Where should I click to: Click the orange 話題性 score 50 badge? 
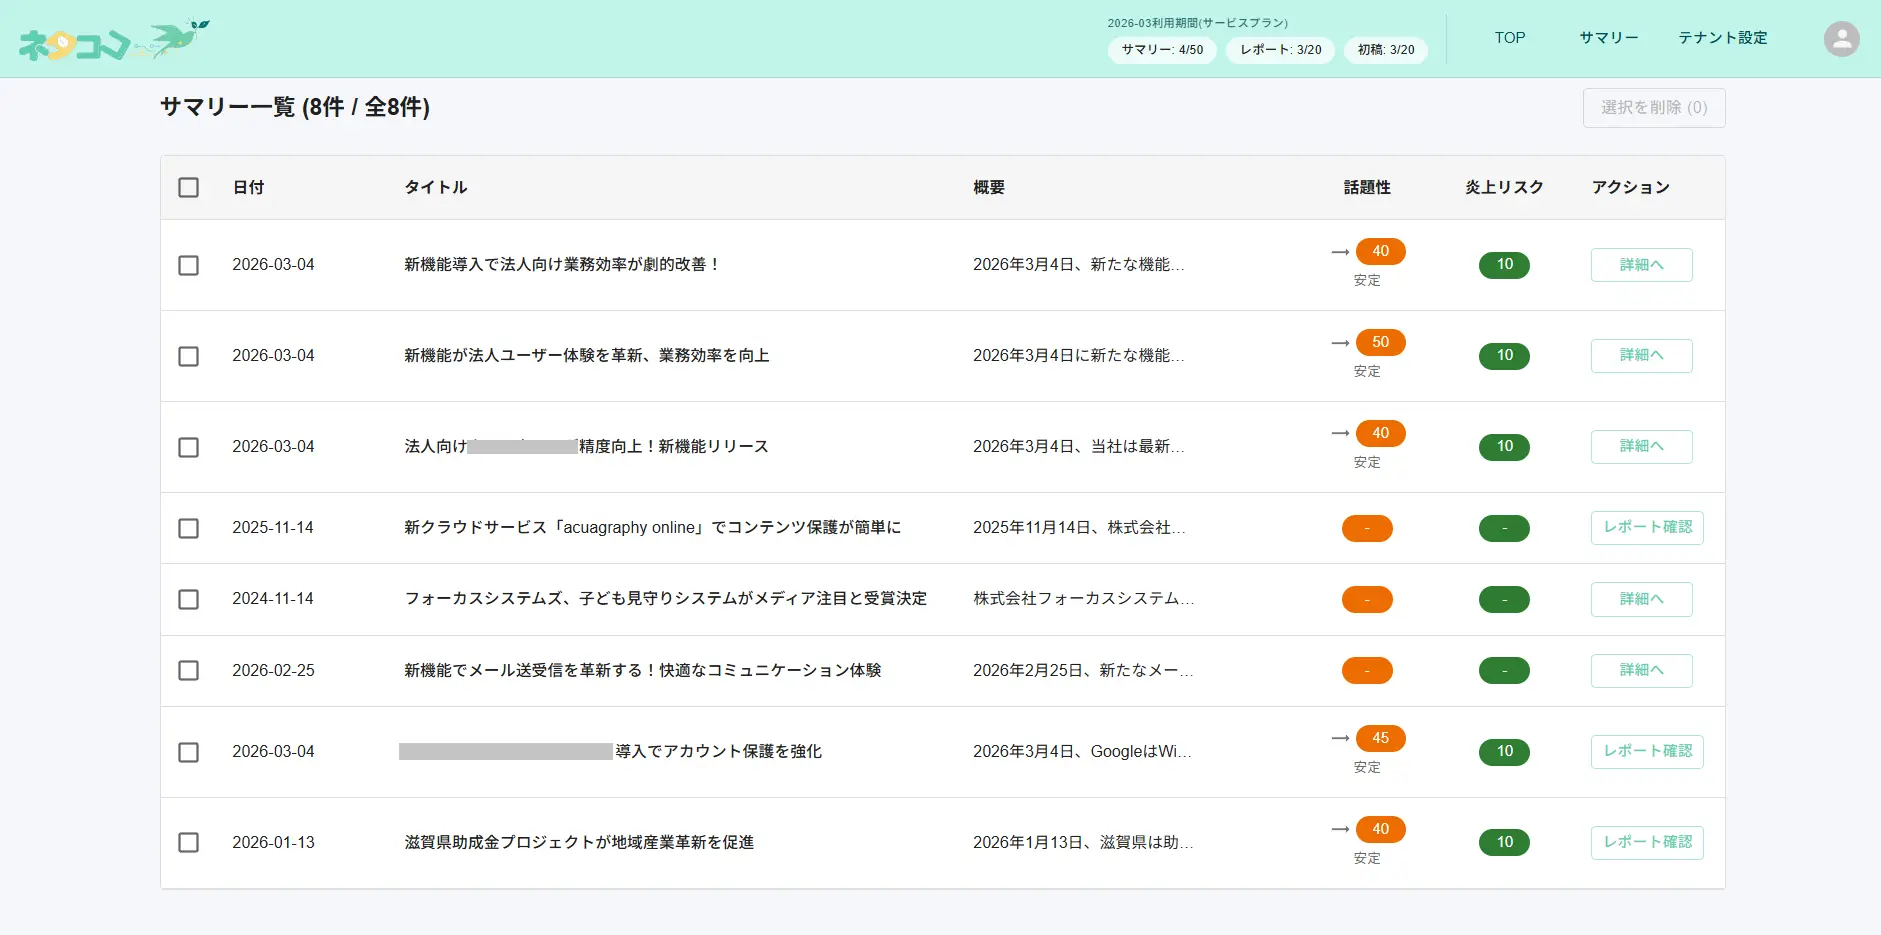click(x=1380, y=342)
